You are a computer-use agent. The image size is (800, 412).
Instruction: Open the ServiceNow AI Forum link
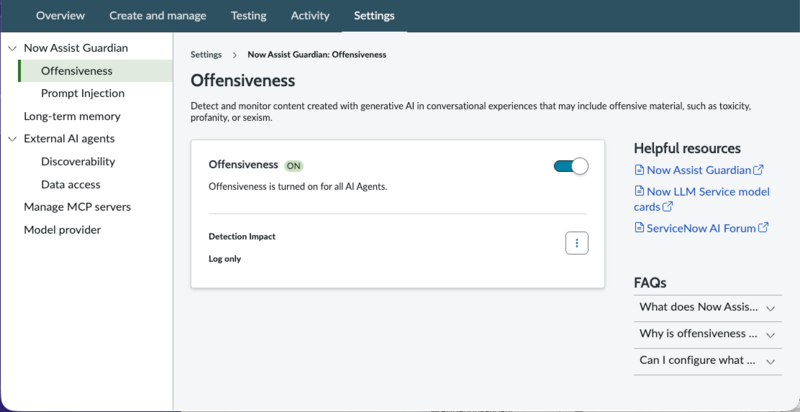click(701, 228)
